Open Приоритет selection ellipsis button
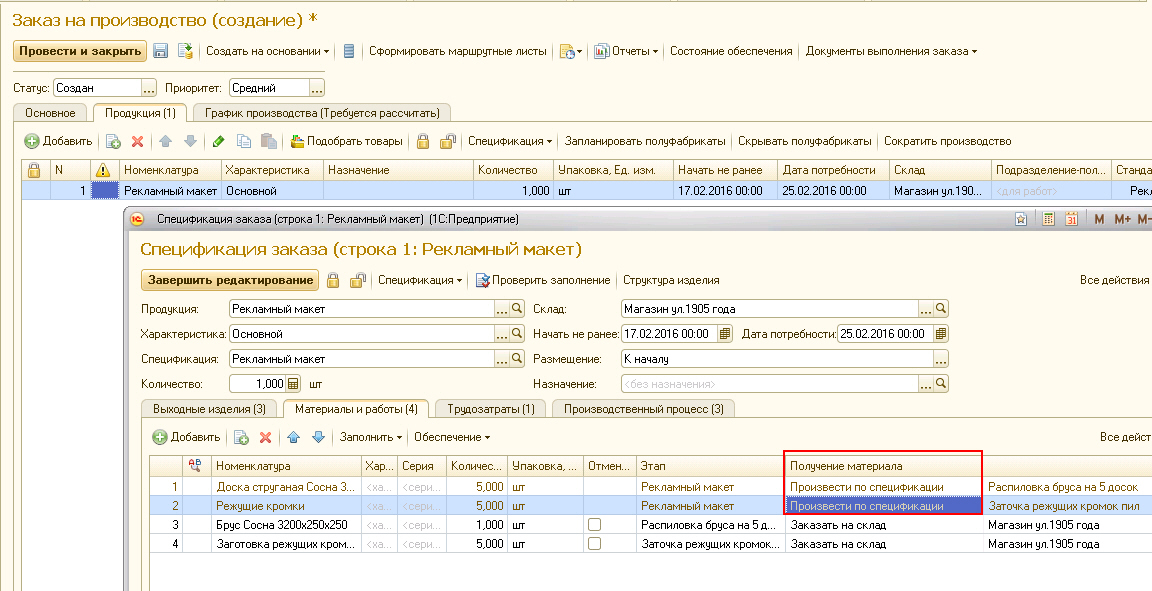 point(317,88)
